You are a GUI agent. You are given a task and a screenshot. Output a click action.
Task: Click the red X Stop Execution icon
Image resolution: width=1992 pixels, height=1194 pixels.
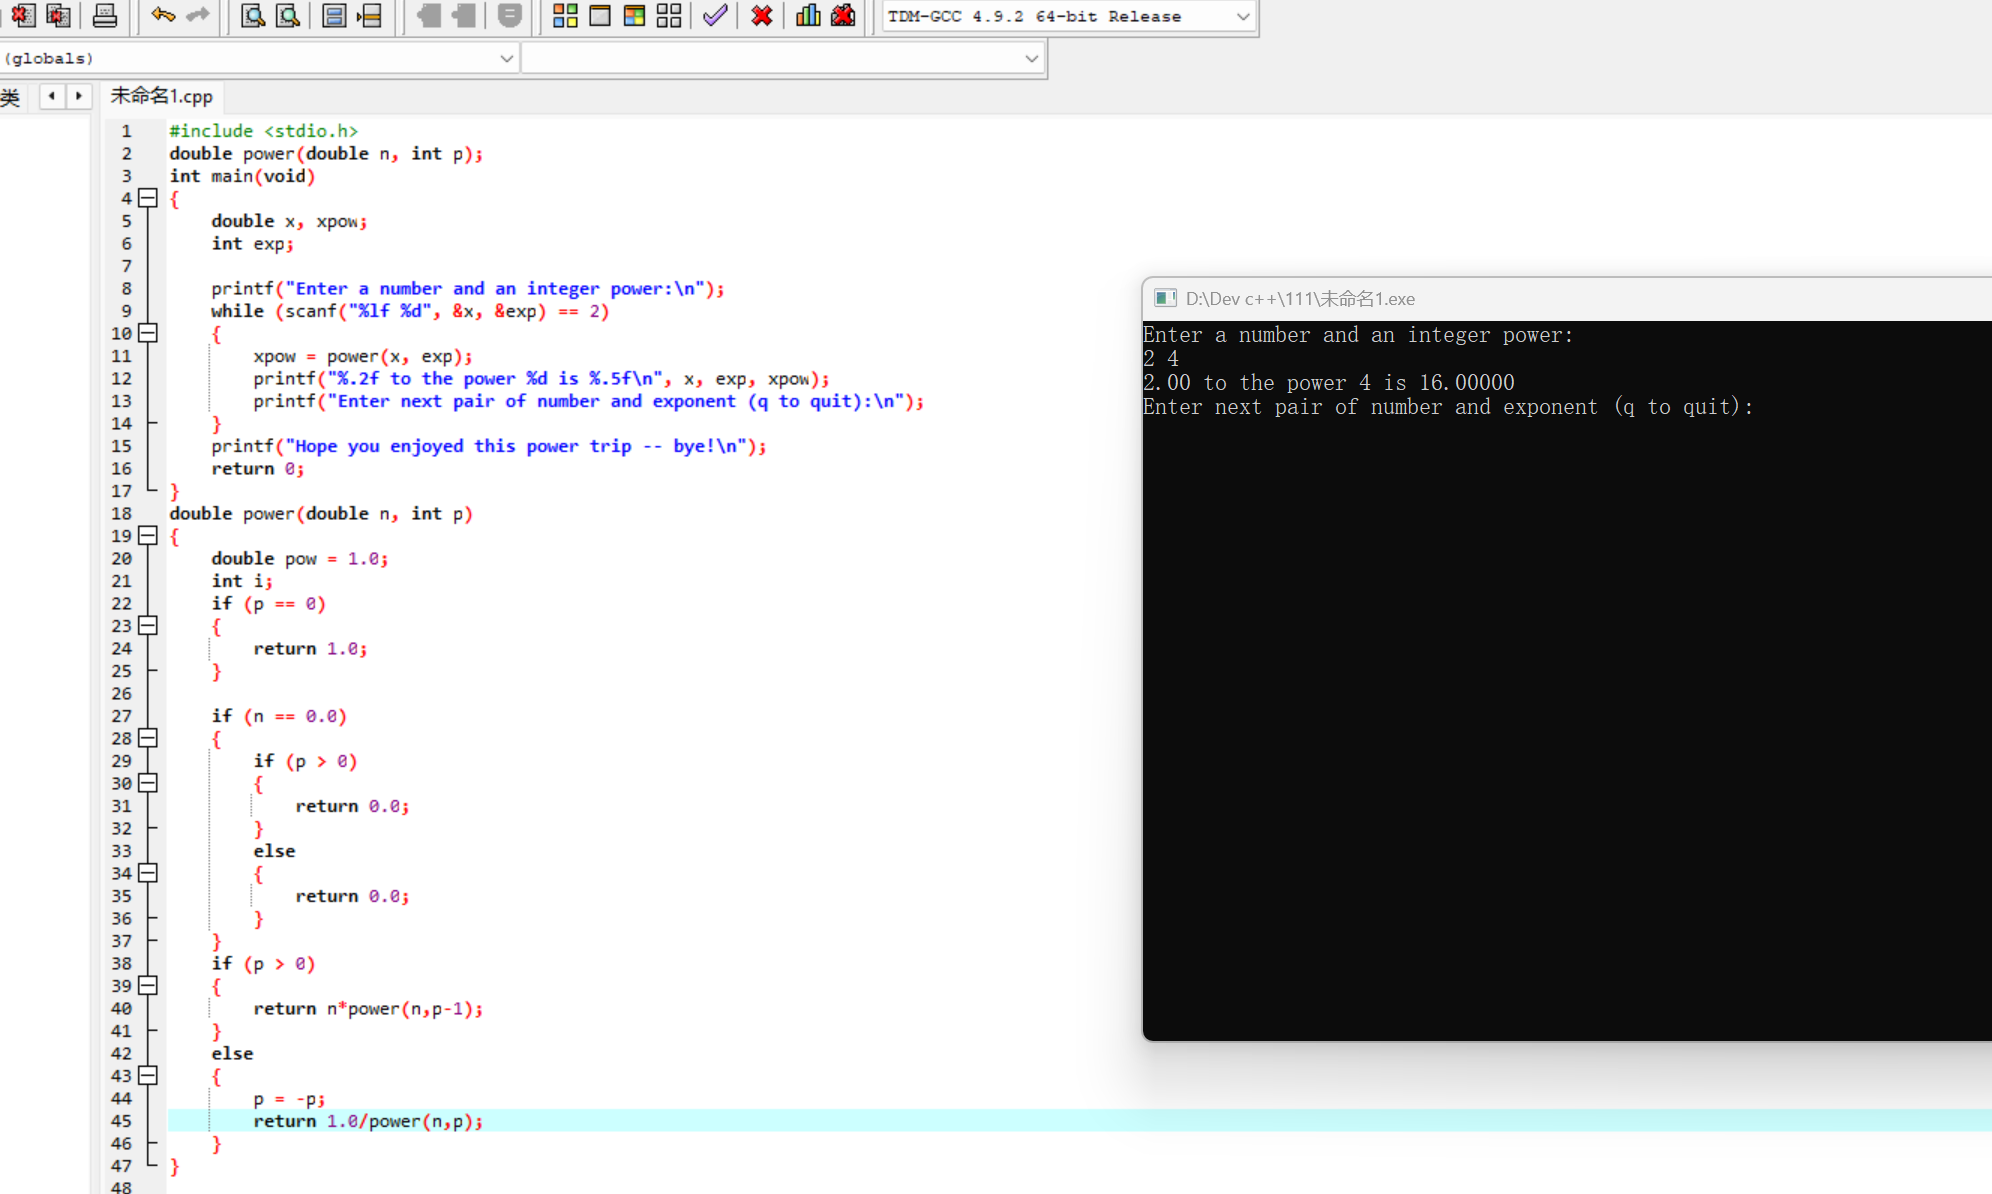762,15
